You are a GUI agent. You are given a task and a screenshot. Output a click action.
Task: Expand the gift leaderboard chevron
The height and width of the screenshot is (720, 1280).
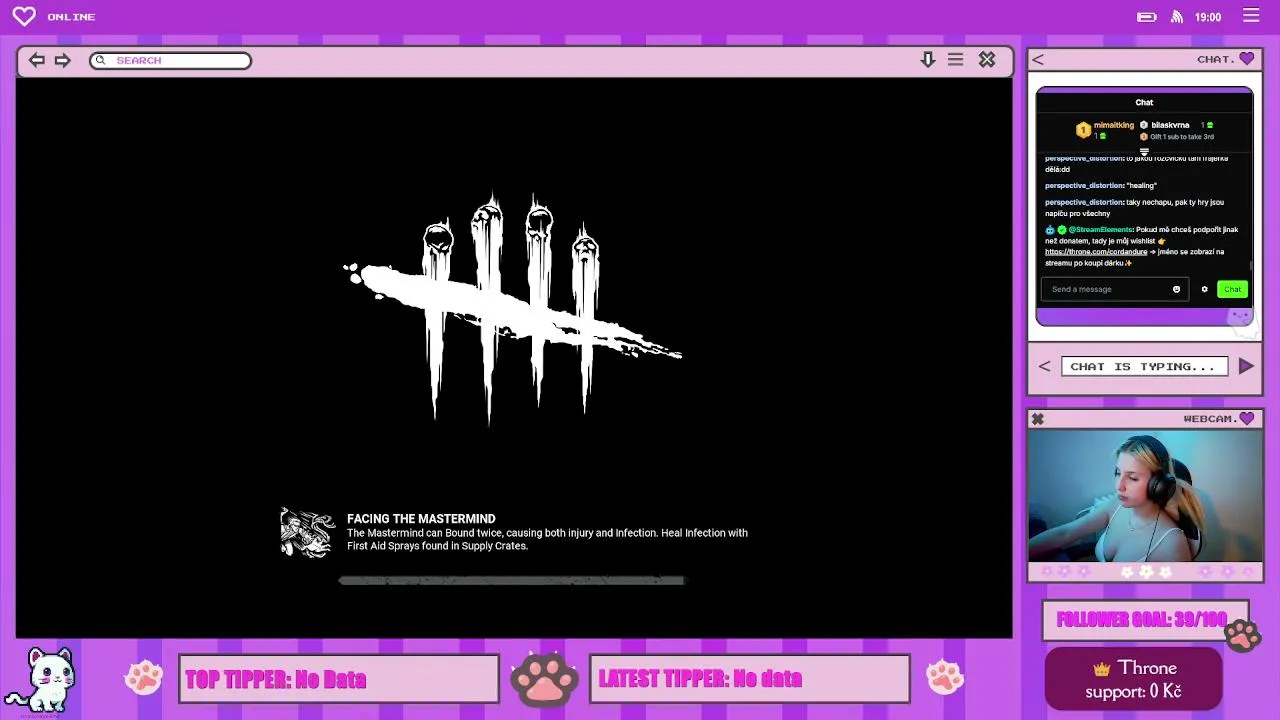point(1144,151)
